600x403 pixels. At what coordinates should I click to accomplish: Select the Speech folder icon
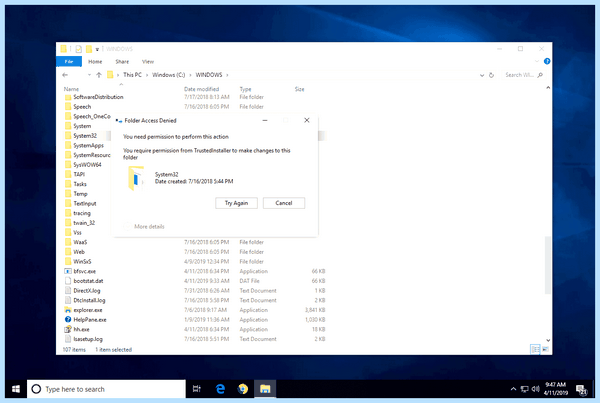tap(68, 107)
